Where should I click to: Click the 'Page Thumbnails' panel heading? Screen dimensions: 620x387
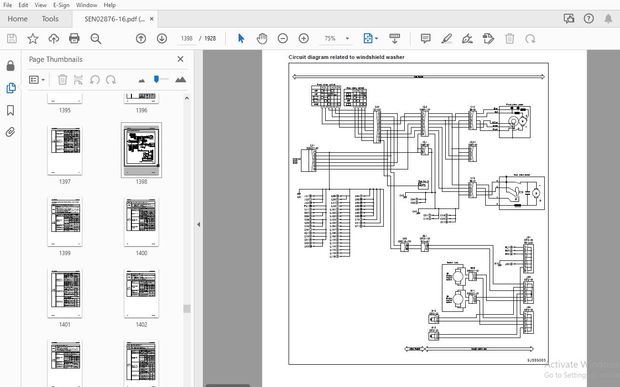[56, 59]
